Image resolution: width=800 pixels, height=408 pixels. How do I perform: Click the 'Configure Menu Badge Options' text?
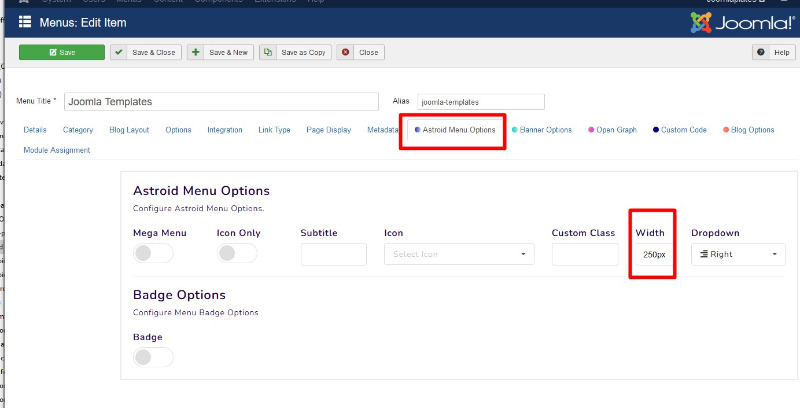coord(195,313)
